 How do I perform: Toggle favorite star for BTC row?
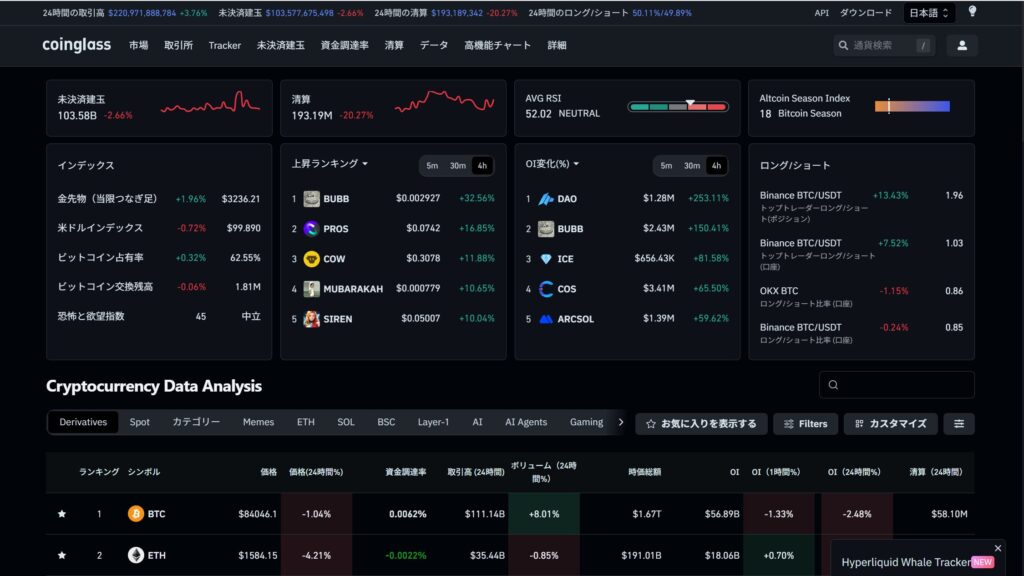[x=62, y=514]
